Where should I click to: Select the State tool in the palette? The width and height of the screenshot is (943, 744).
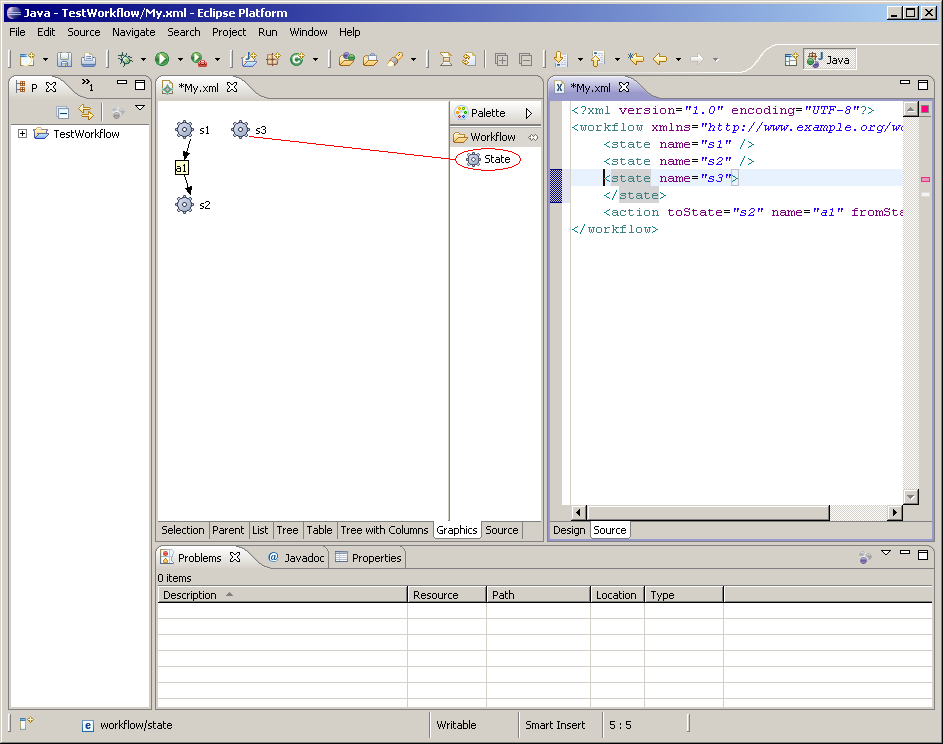[488, 159]
